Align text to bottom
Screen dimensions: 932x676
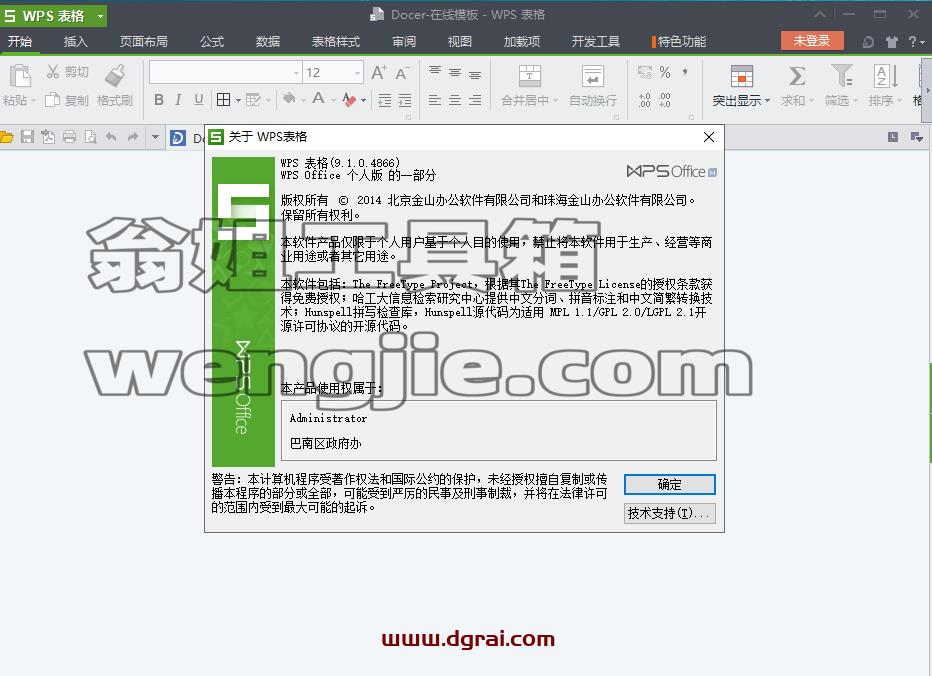coord(475,74)
